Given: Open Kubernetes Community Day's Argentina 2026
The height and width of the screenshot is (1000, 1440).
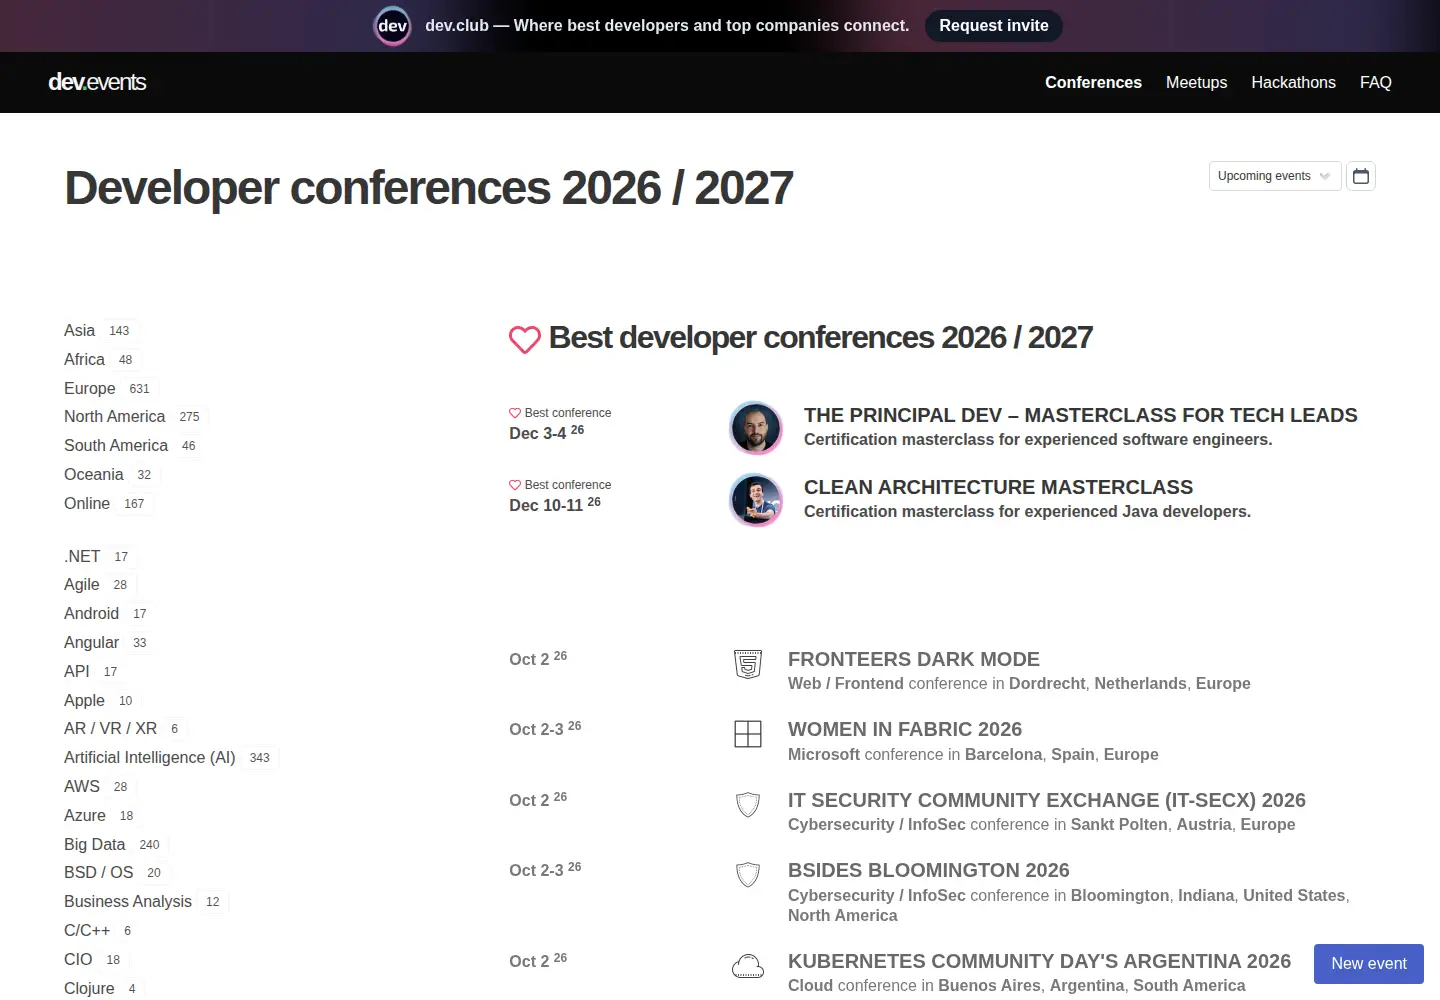Looking at the screenshot, I should click(x=1039, y=961).
